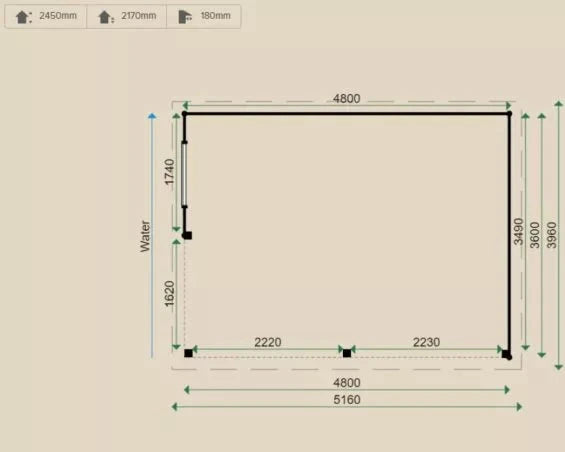Select the middle support post at front
565x452 pixels.
(x=347, y=354)
